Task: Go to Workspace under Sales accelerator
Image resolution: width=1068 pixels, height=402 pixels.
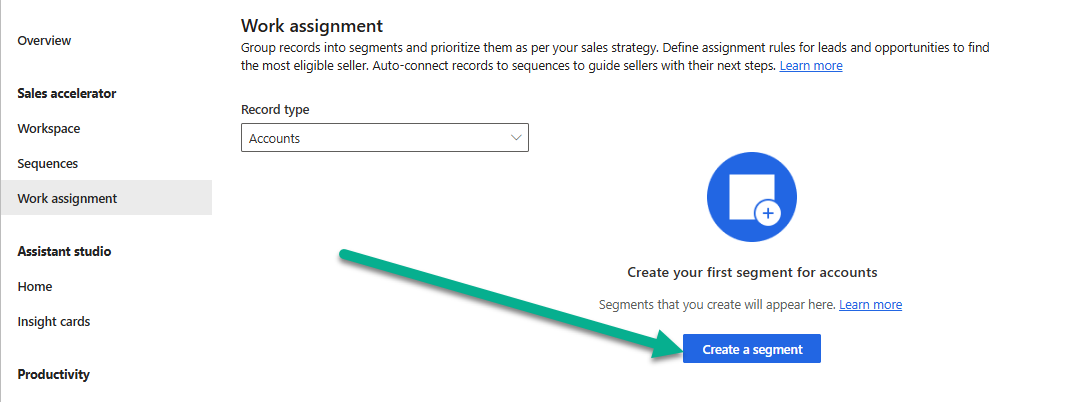Action: pyautogui.click(x=49, y=128)
